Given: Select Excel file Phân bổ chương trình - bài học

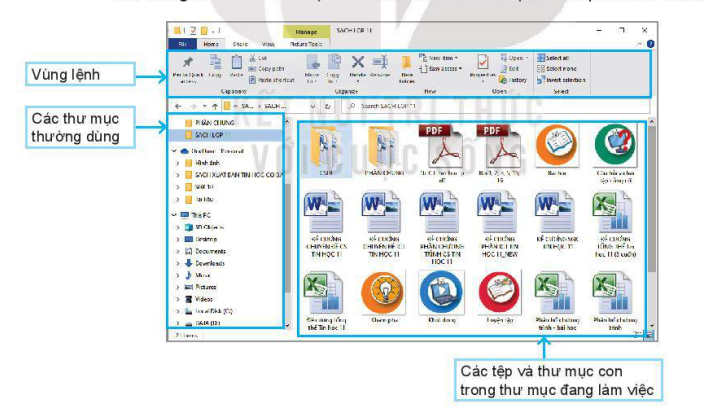Looking at the screenshot, I should [557, 301].
